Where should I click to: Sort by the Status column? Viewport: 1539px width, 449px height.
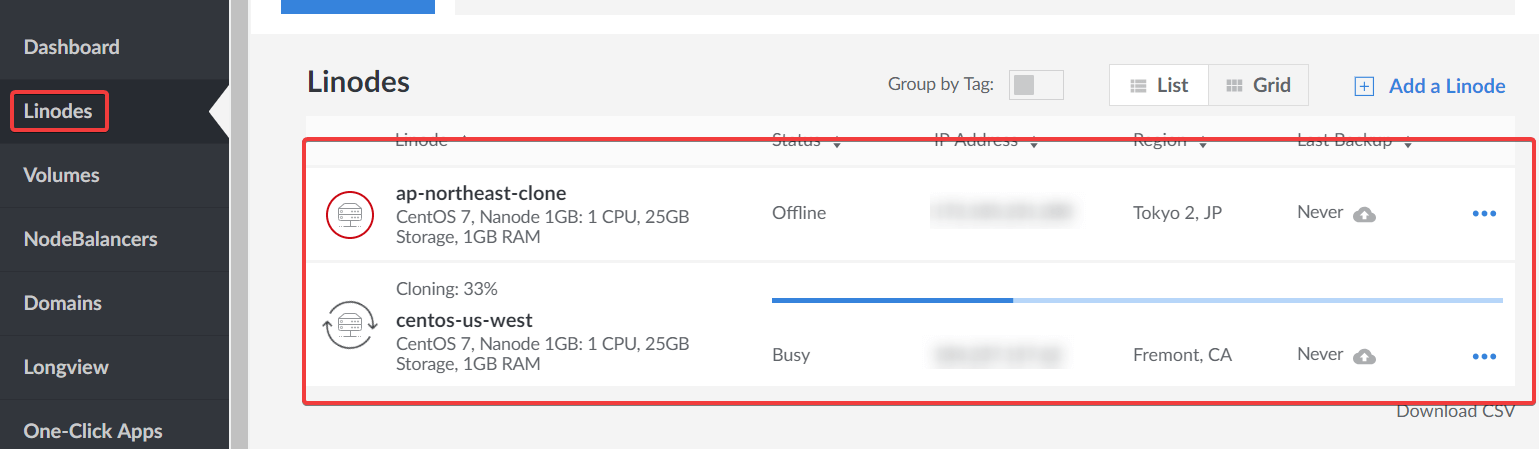[x=805, y=141]
